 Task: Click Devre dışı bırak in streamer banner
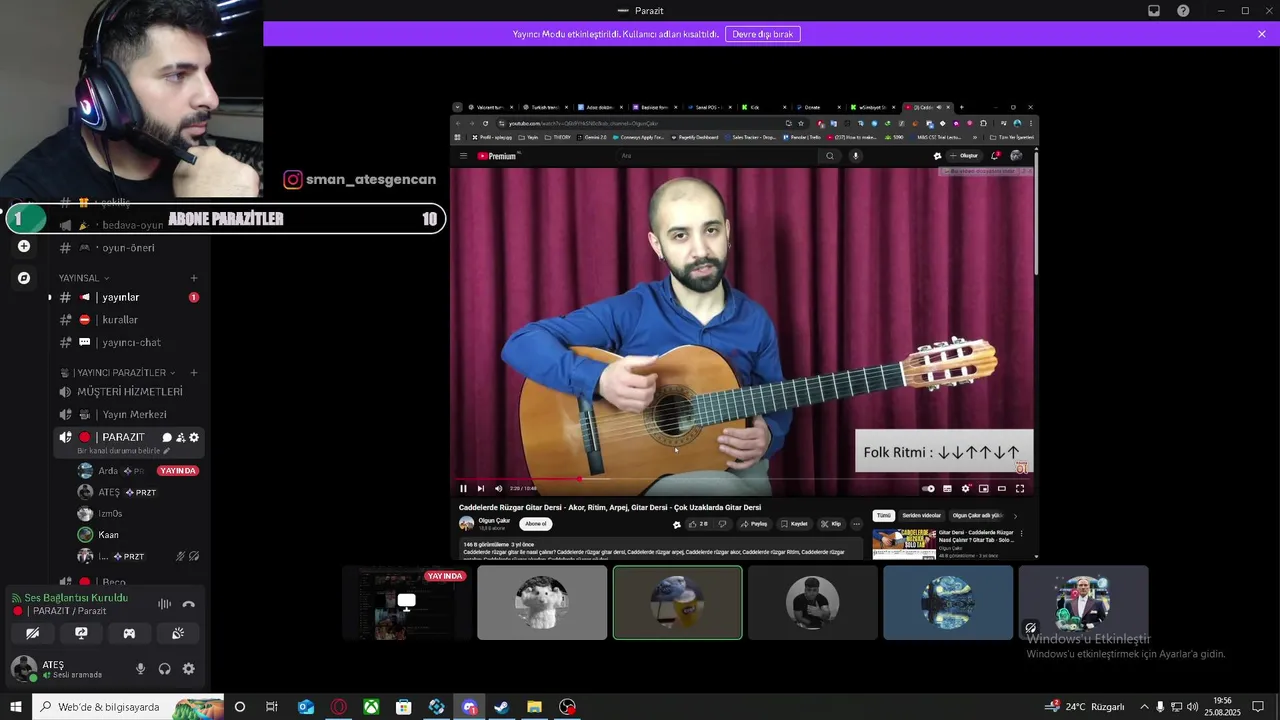(x=763, y=34)
